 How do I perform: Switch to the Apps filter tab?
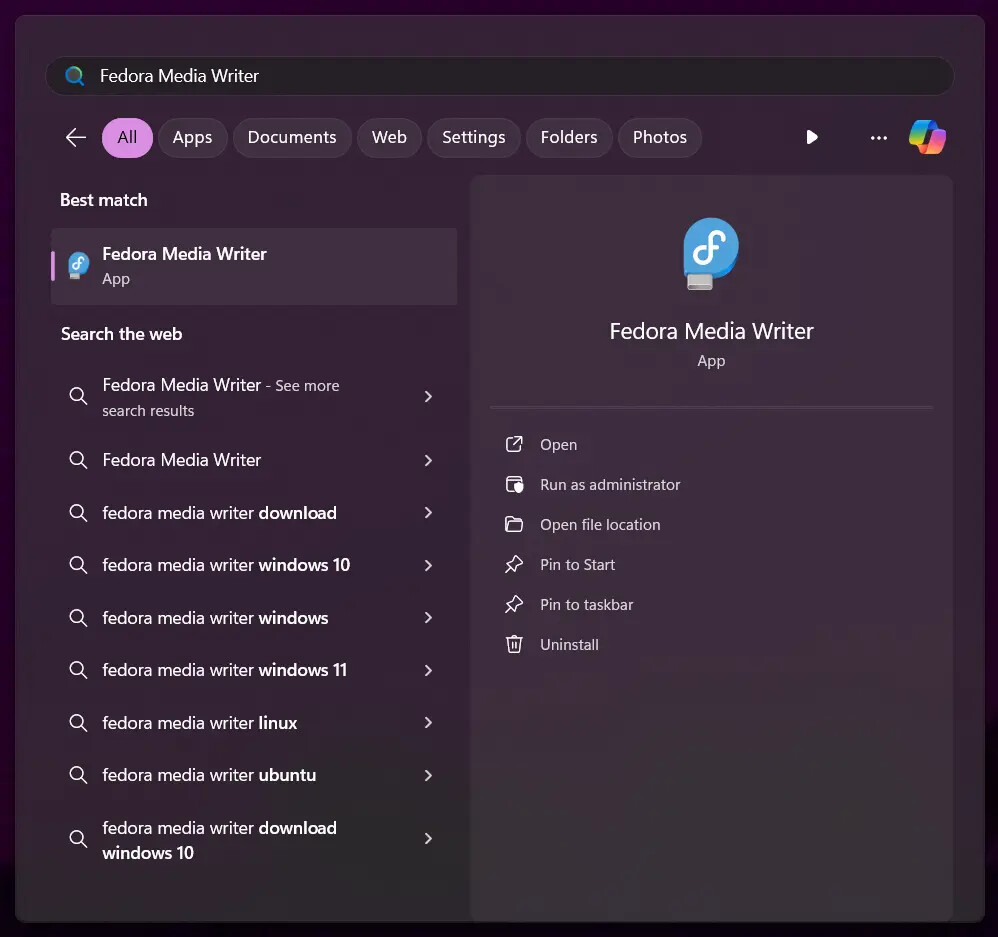pyautogui.click(x=192, y=137)
